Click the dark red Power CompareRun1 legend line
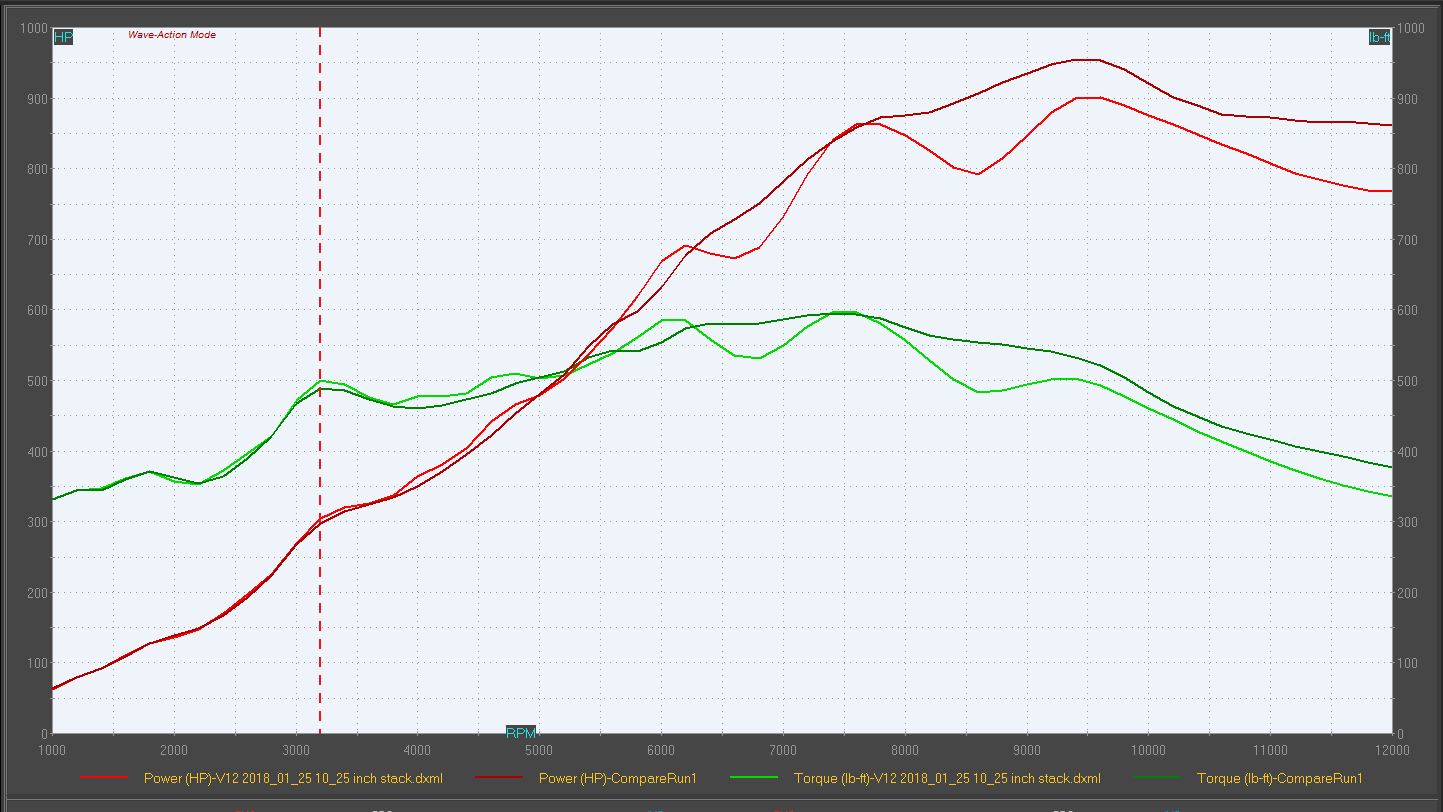Screen dimensions: 1443x812 (498, 778)
